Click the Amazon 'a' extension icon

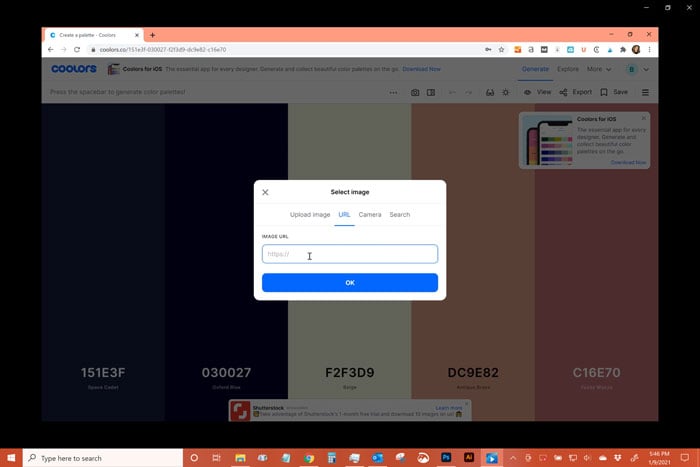coord(531,50)
